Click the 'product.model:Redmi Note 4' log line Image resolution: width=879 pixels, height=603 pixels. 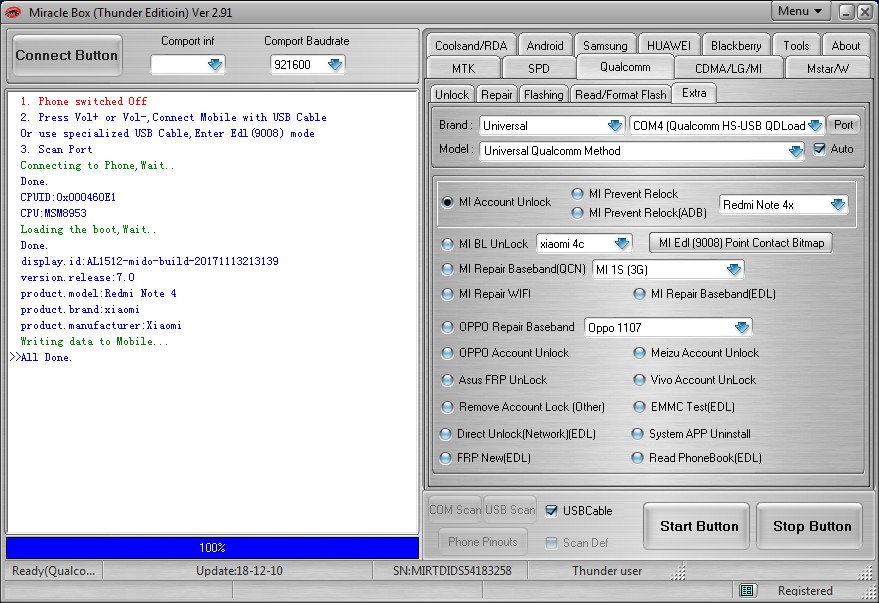(x=99, y=293)
